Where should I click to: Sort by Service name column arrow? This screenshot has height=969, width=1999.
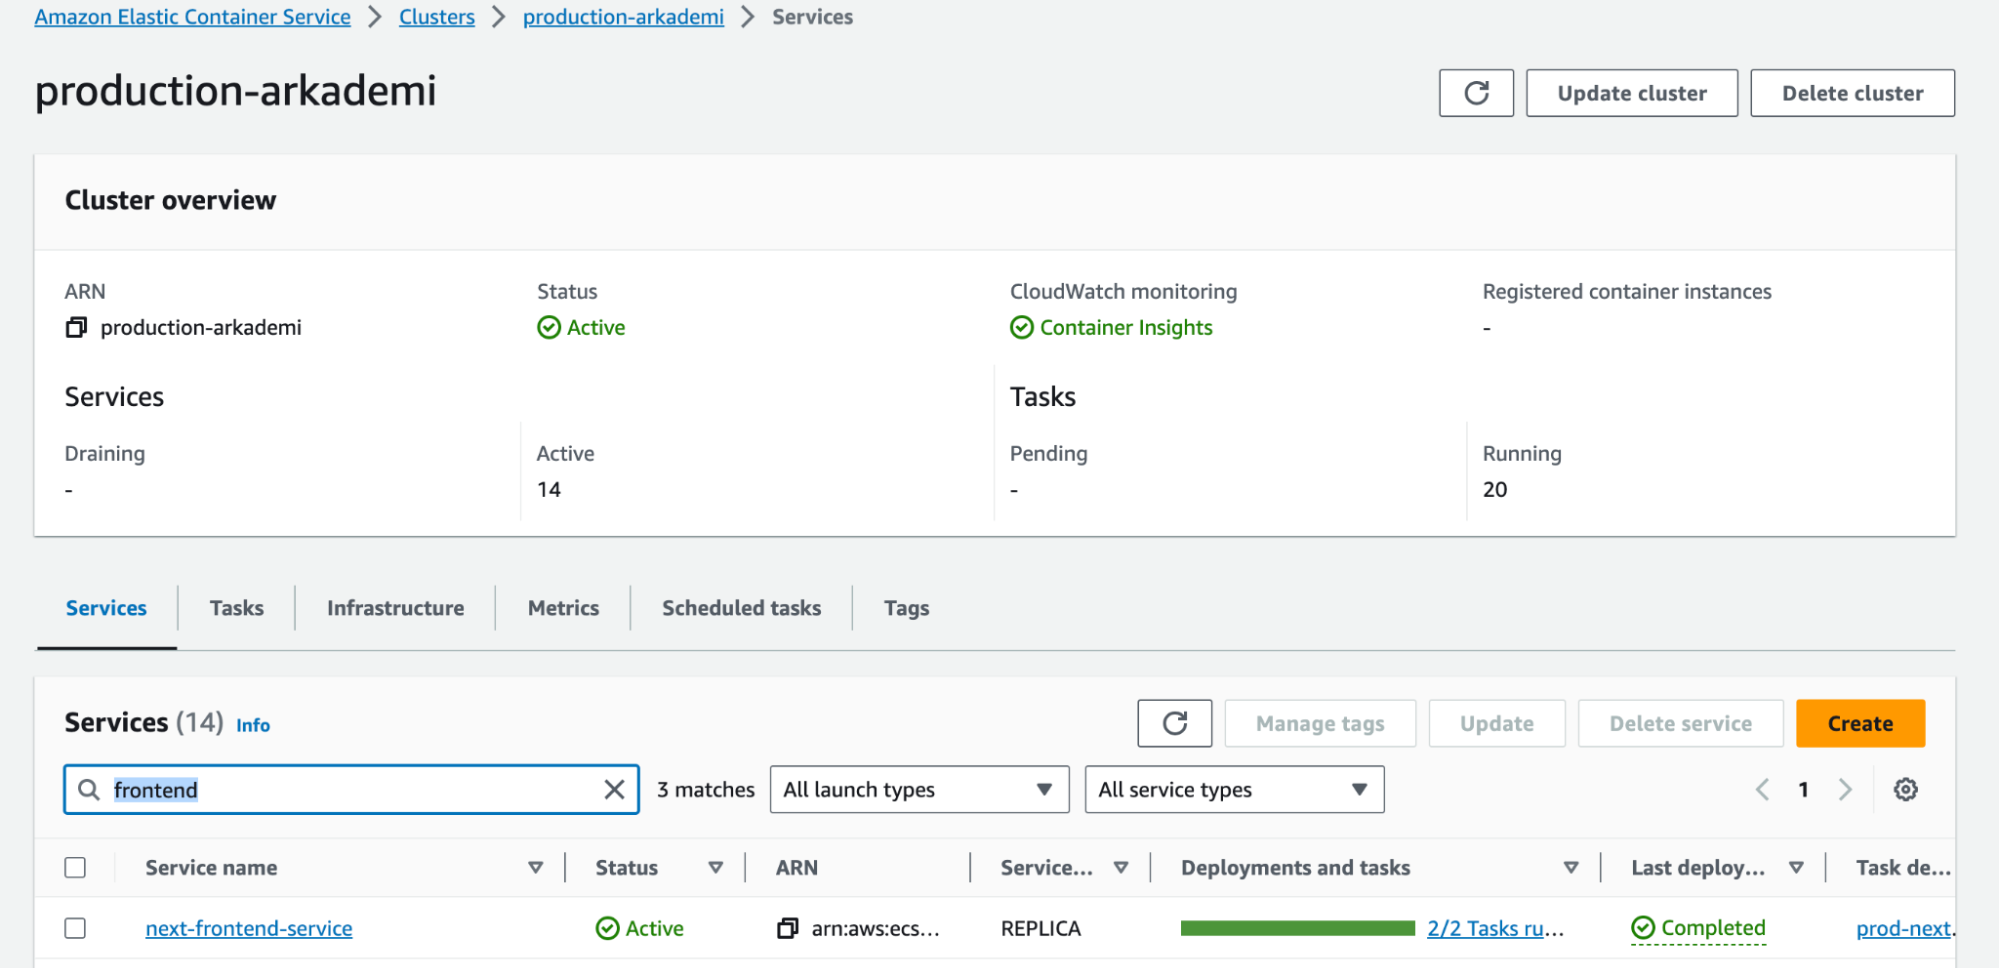tap(536, 868)
